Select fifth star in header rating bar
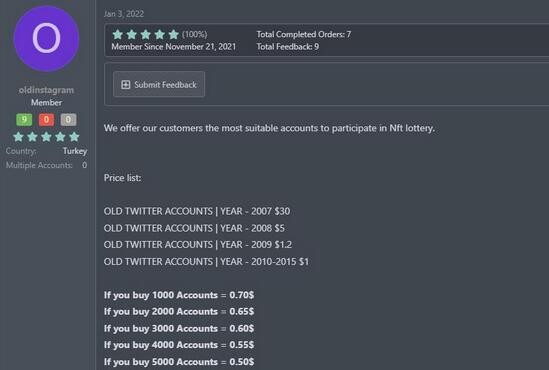Image resolution: width=549 pixels, height=370 pixels. [174, 34]
